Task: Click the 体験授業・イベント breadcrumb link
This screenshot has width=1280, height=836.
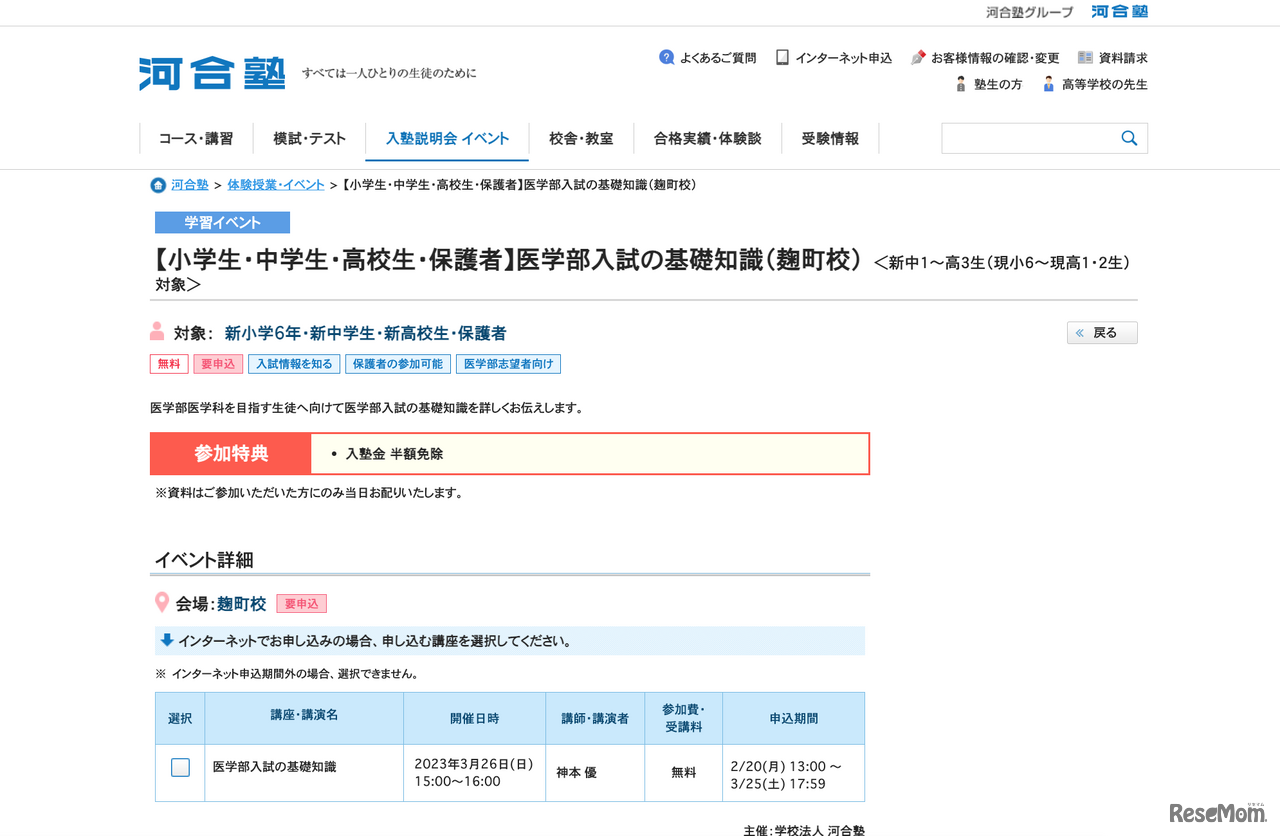Action: pyautogui.click(x=276, y=185)
